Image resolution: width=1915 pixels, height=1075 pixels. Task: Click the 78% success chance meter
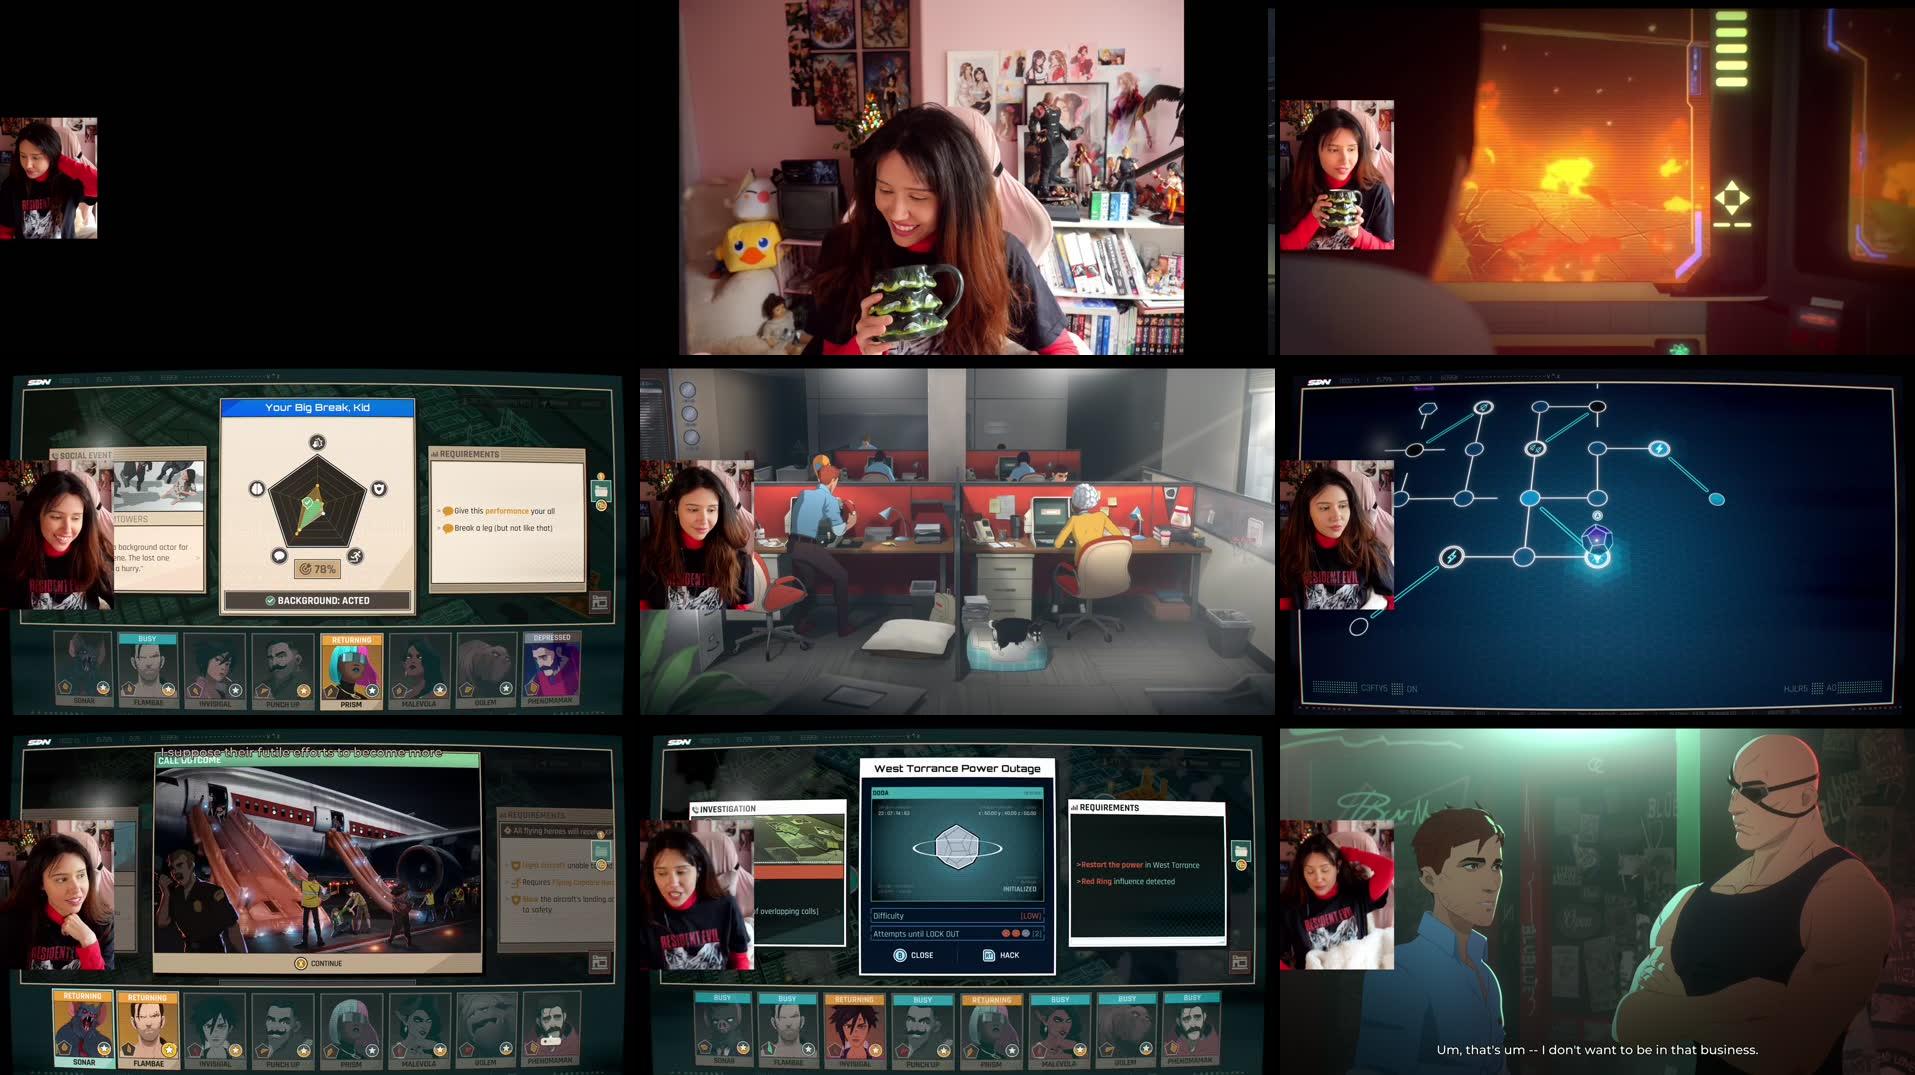click(x=316, y=569)
